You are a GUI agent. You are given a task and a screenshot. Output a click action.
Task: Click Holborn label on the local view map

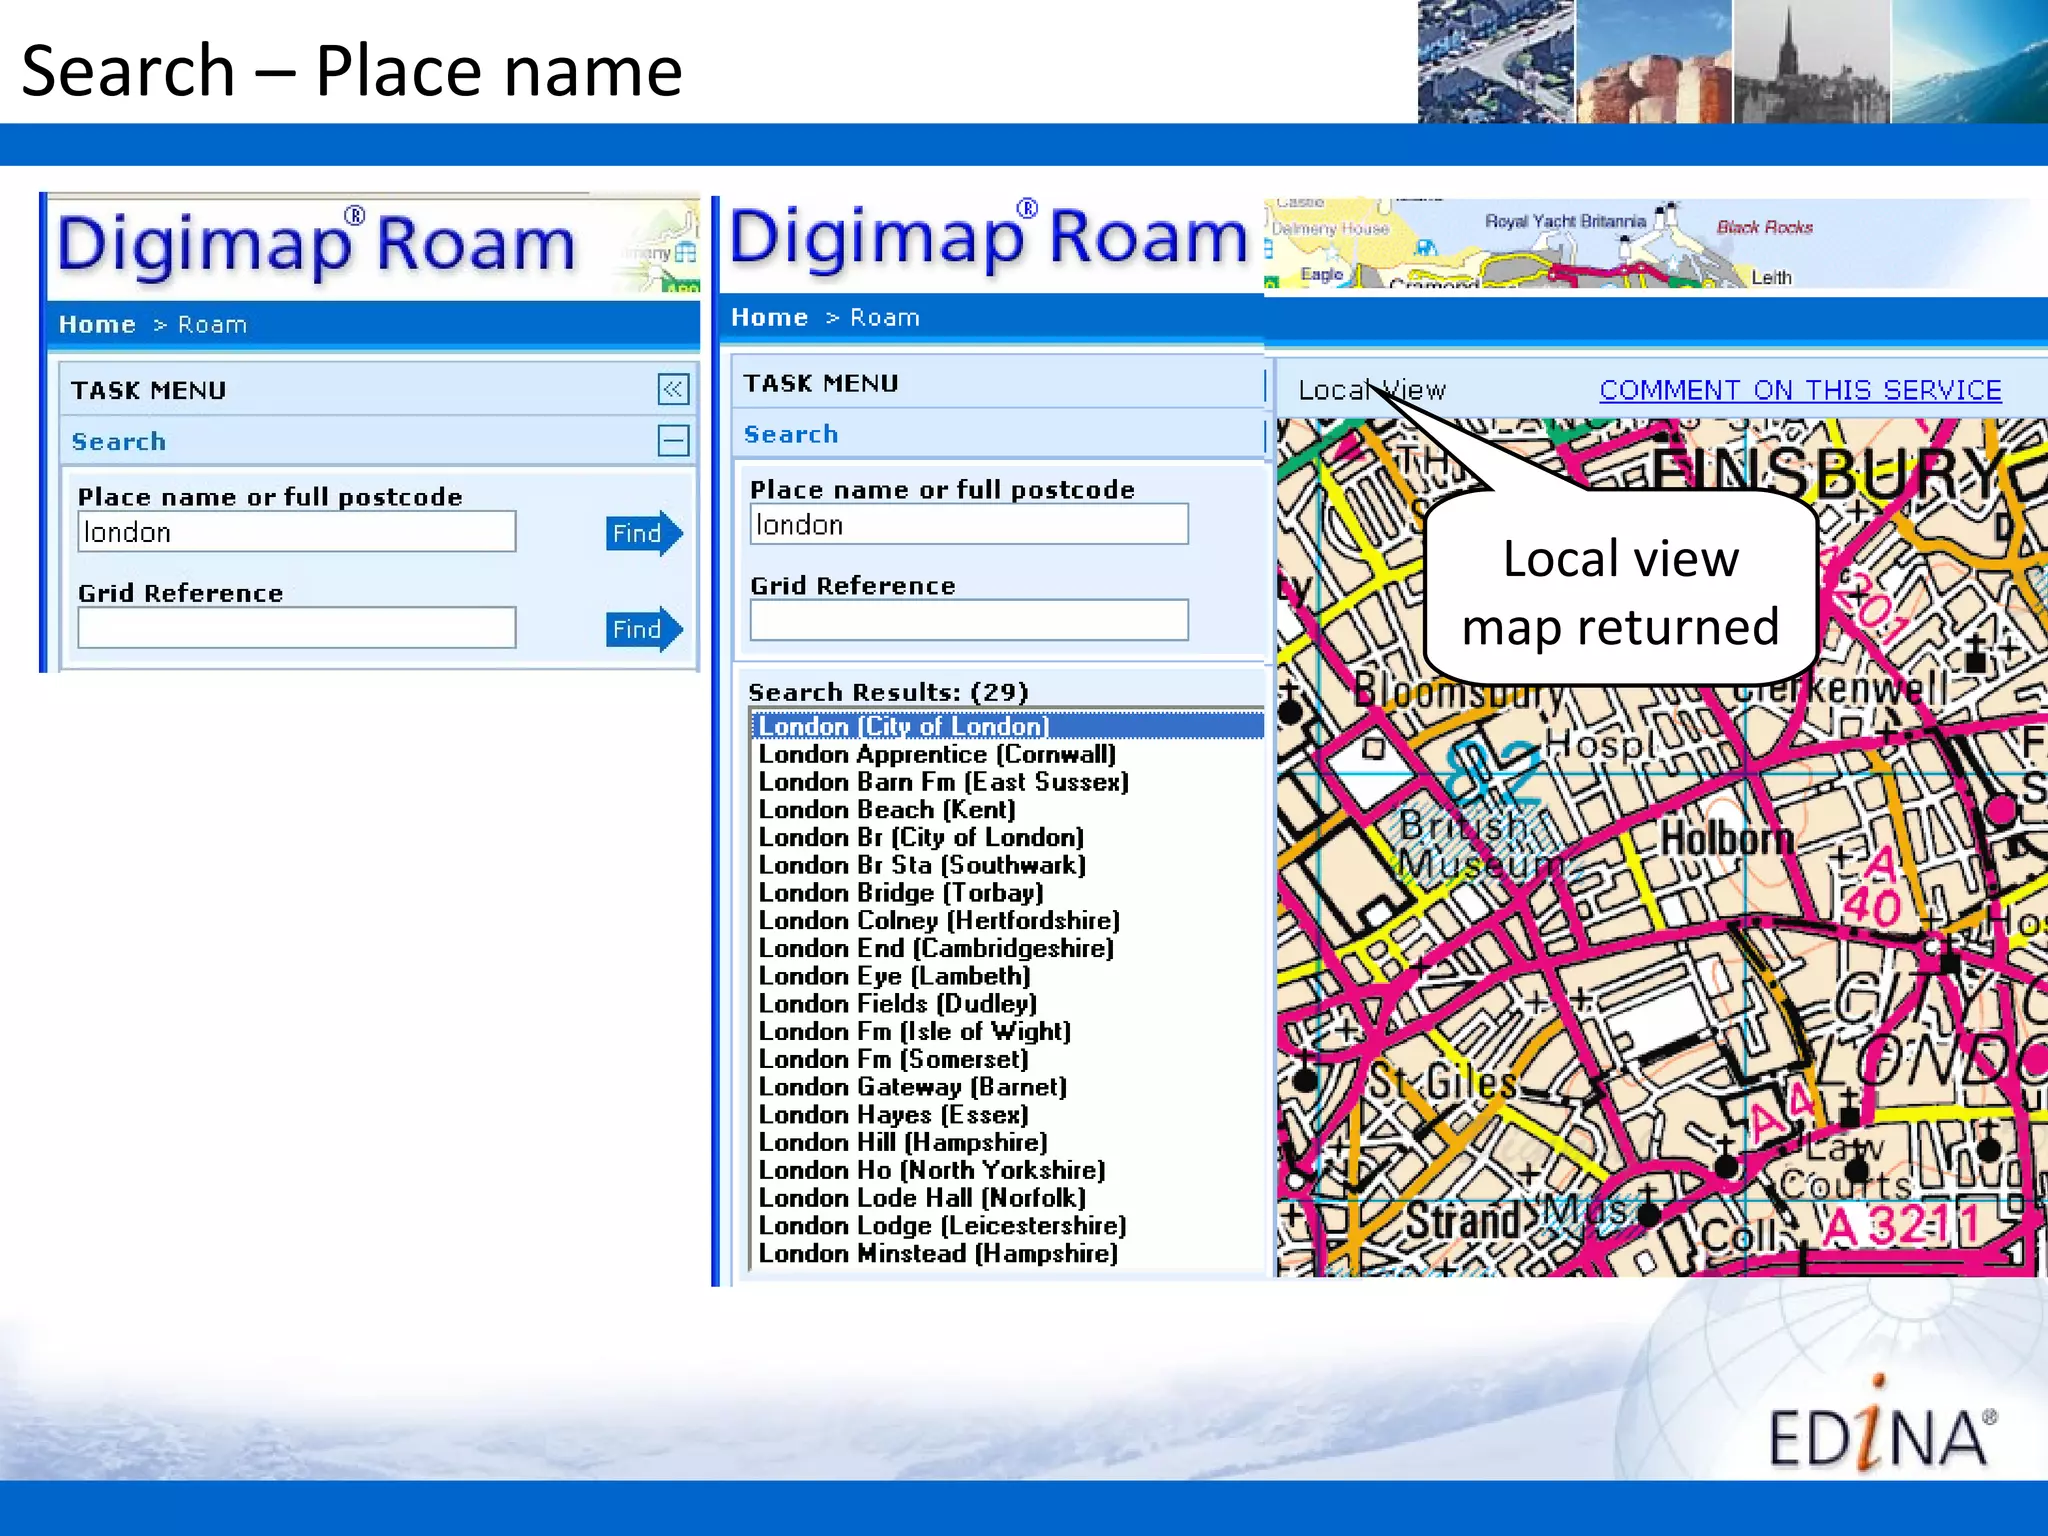1727,838
